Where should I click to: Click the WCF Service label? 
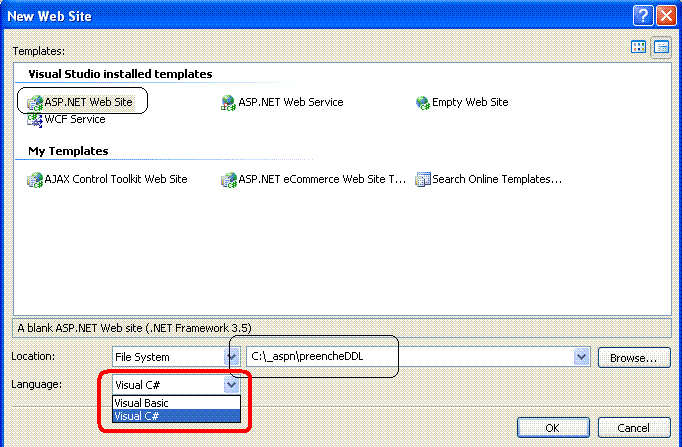pyautogui.click(x=75, y=120)
